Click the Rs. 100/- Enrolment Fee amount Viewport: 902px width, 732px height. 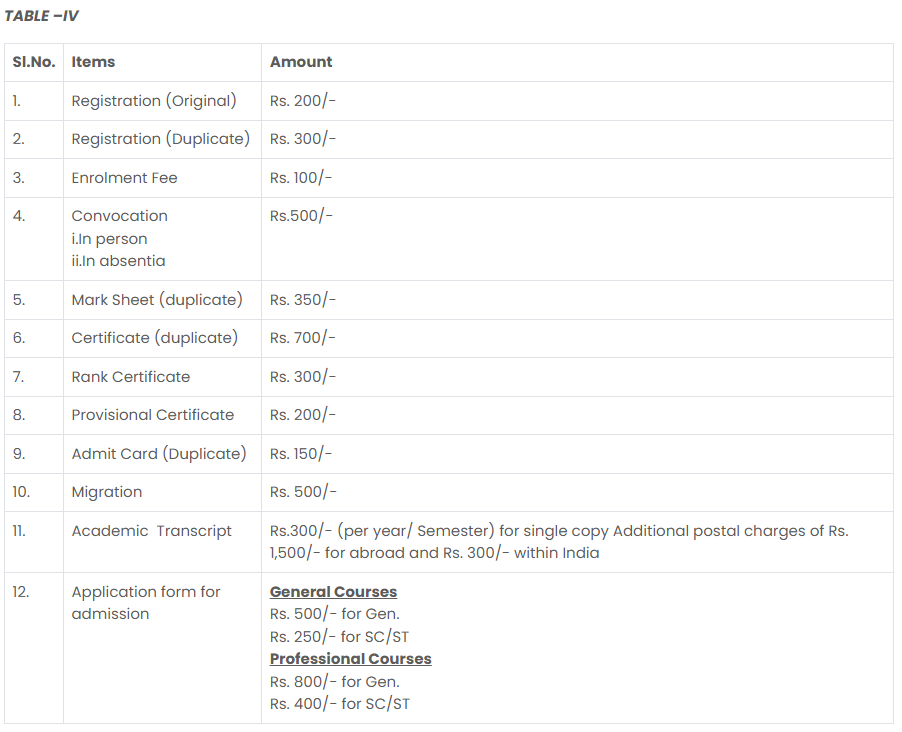click(x=301, y=178)
